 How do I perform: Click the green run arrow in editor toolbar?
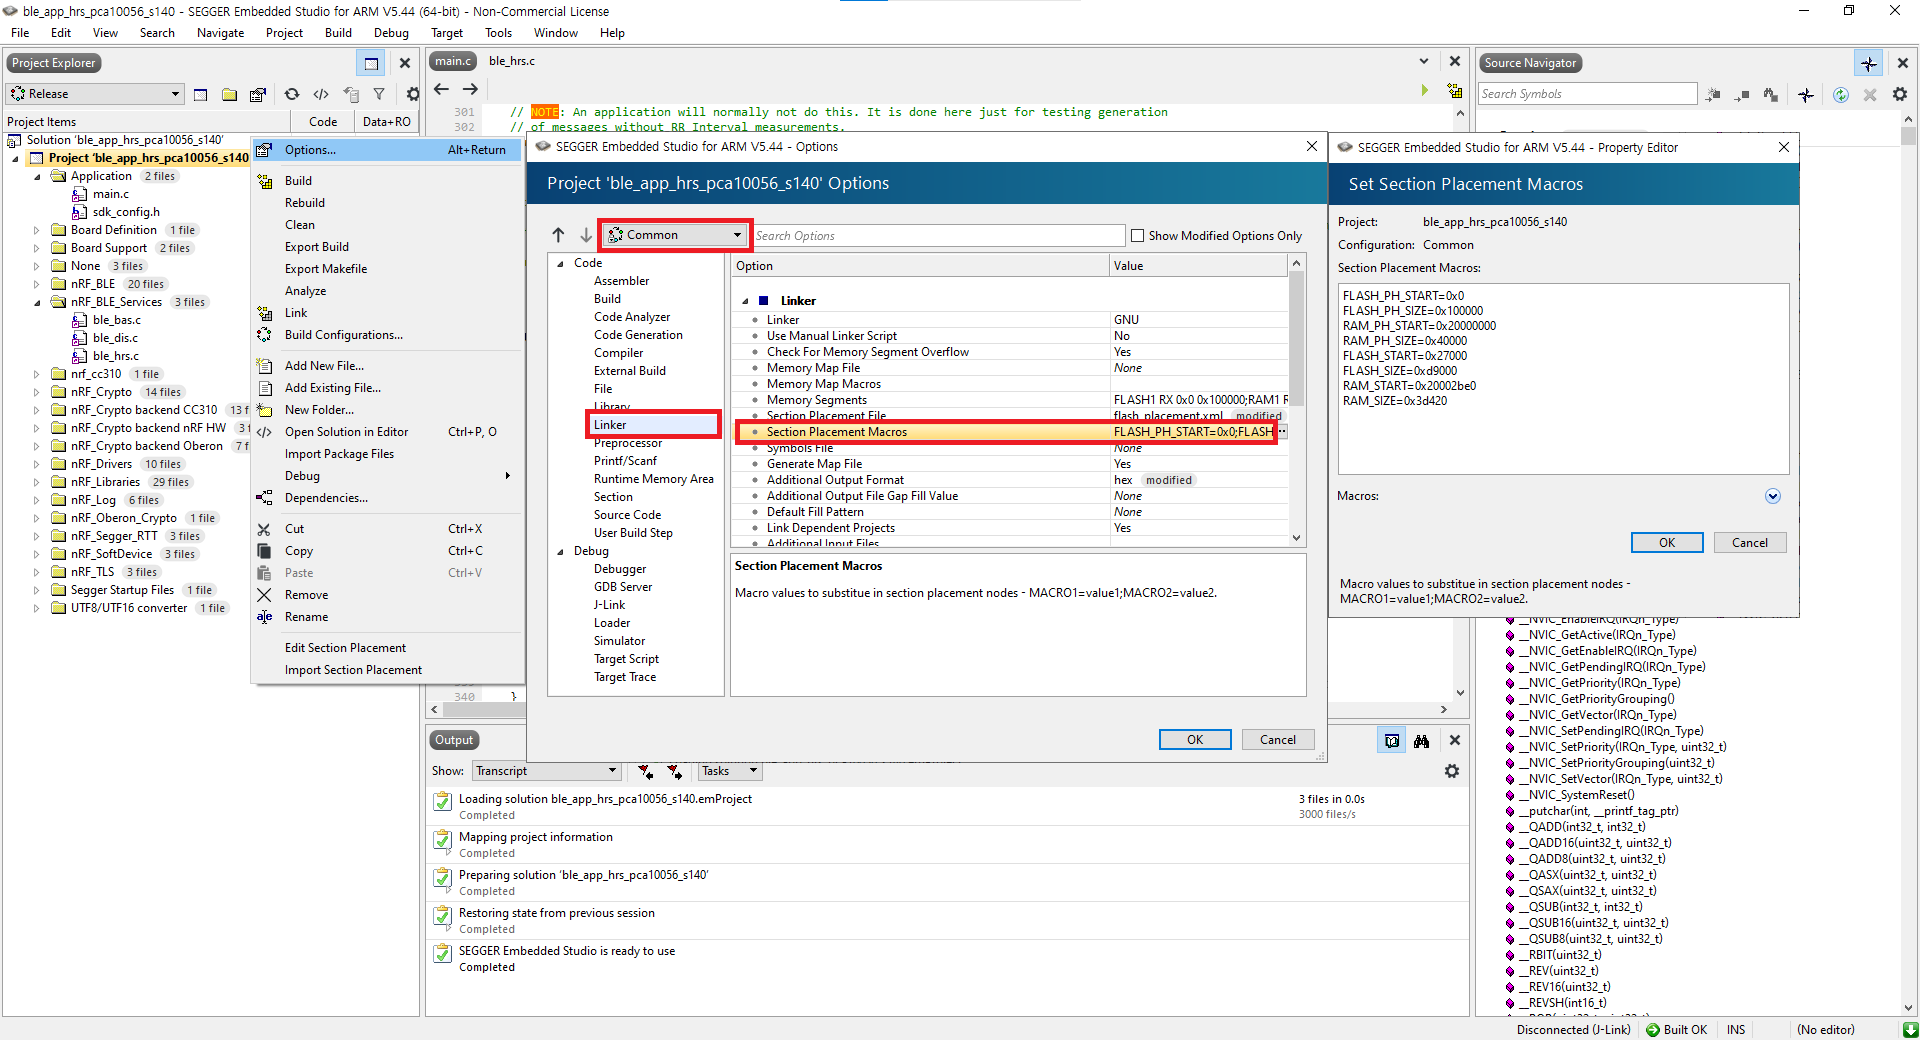tap(1424, 90)
